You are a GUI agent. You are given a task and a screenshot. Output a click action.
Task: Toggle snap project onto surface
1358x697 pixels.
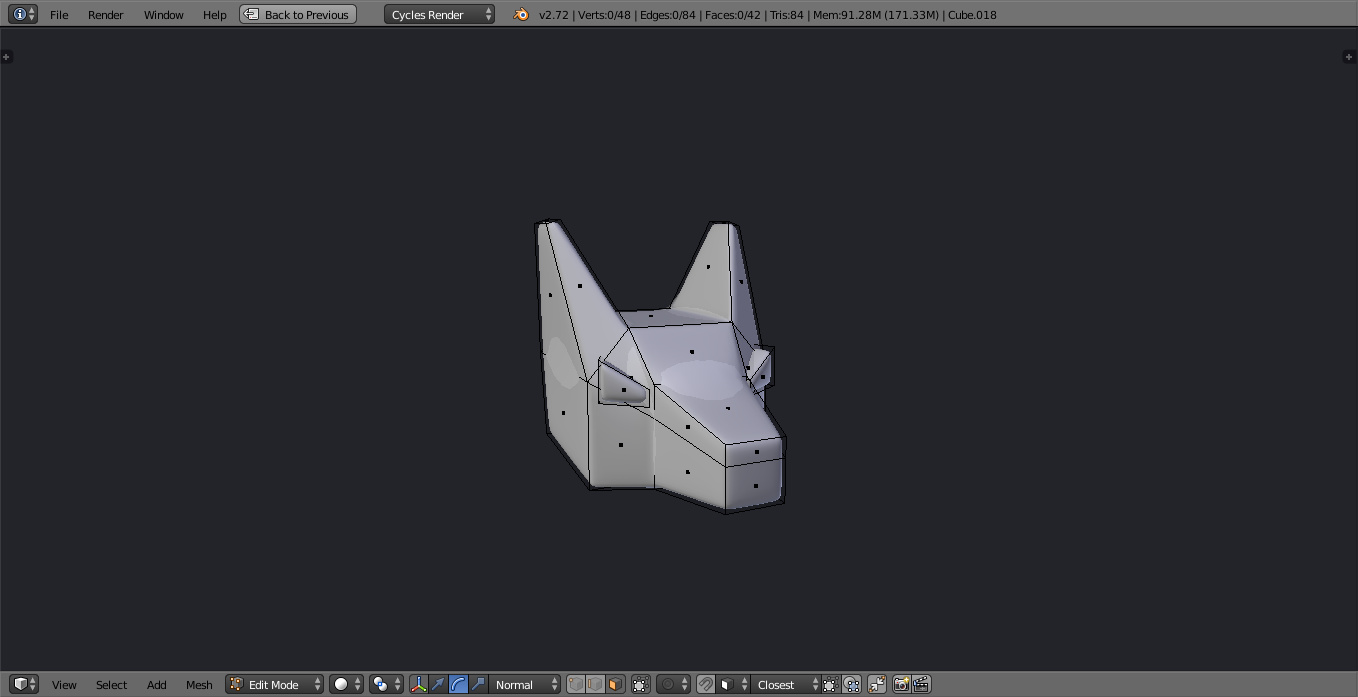(x=851, y=684)
